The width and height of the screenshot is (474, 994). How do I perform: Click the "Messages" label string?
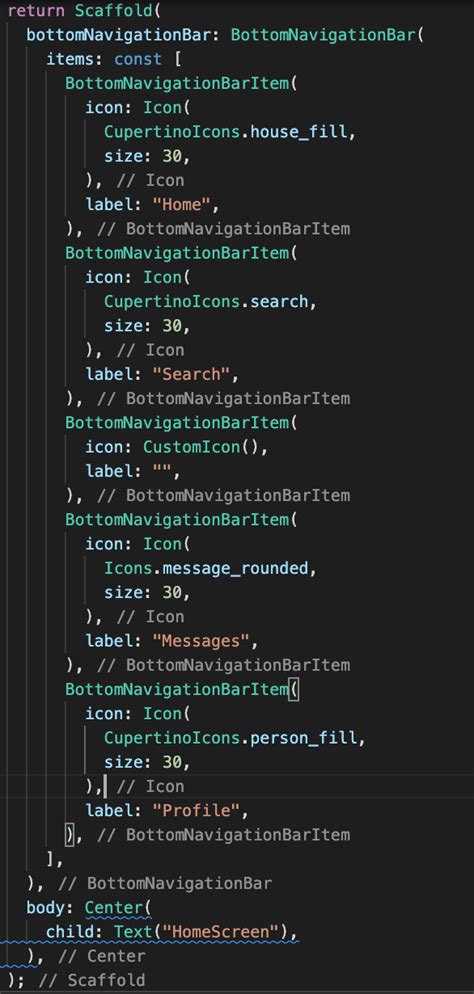pyautogui.click(x=201, y=641)
